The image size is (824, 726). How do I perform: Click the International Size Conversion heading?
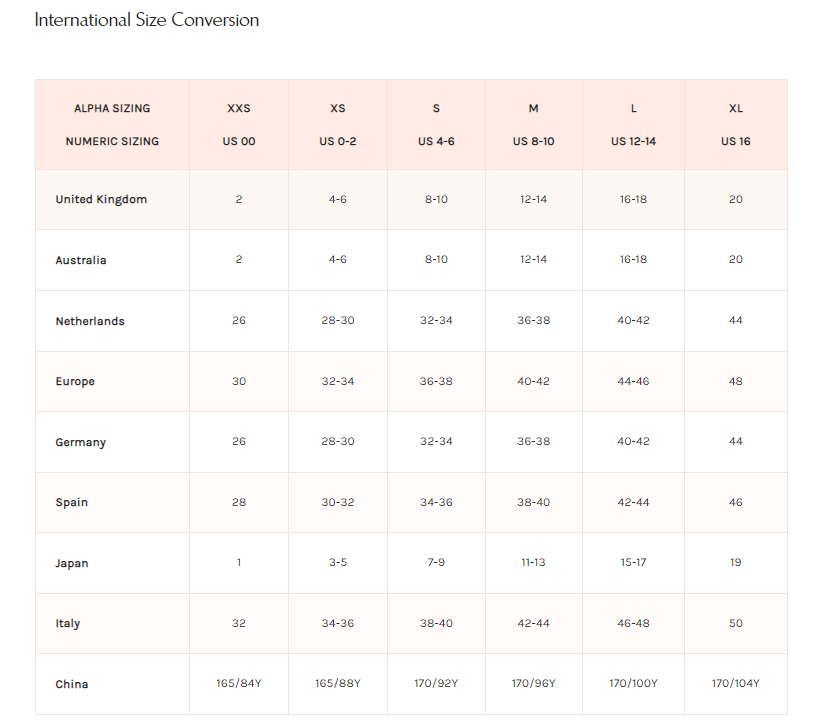(147, 20)
